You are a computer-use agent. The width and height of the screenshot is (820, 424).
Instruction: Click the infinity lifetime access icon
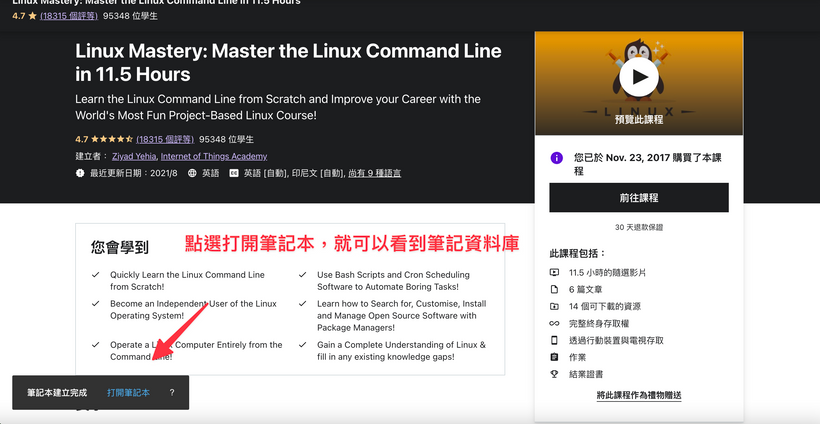point(555,323)
